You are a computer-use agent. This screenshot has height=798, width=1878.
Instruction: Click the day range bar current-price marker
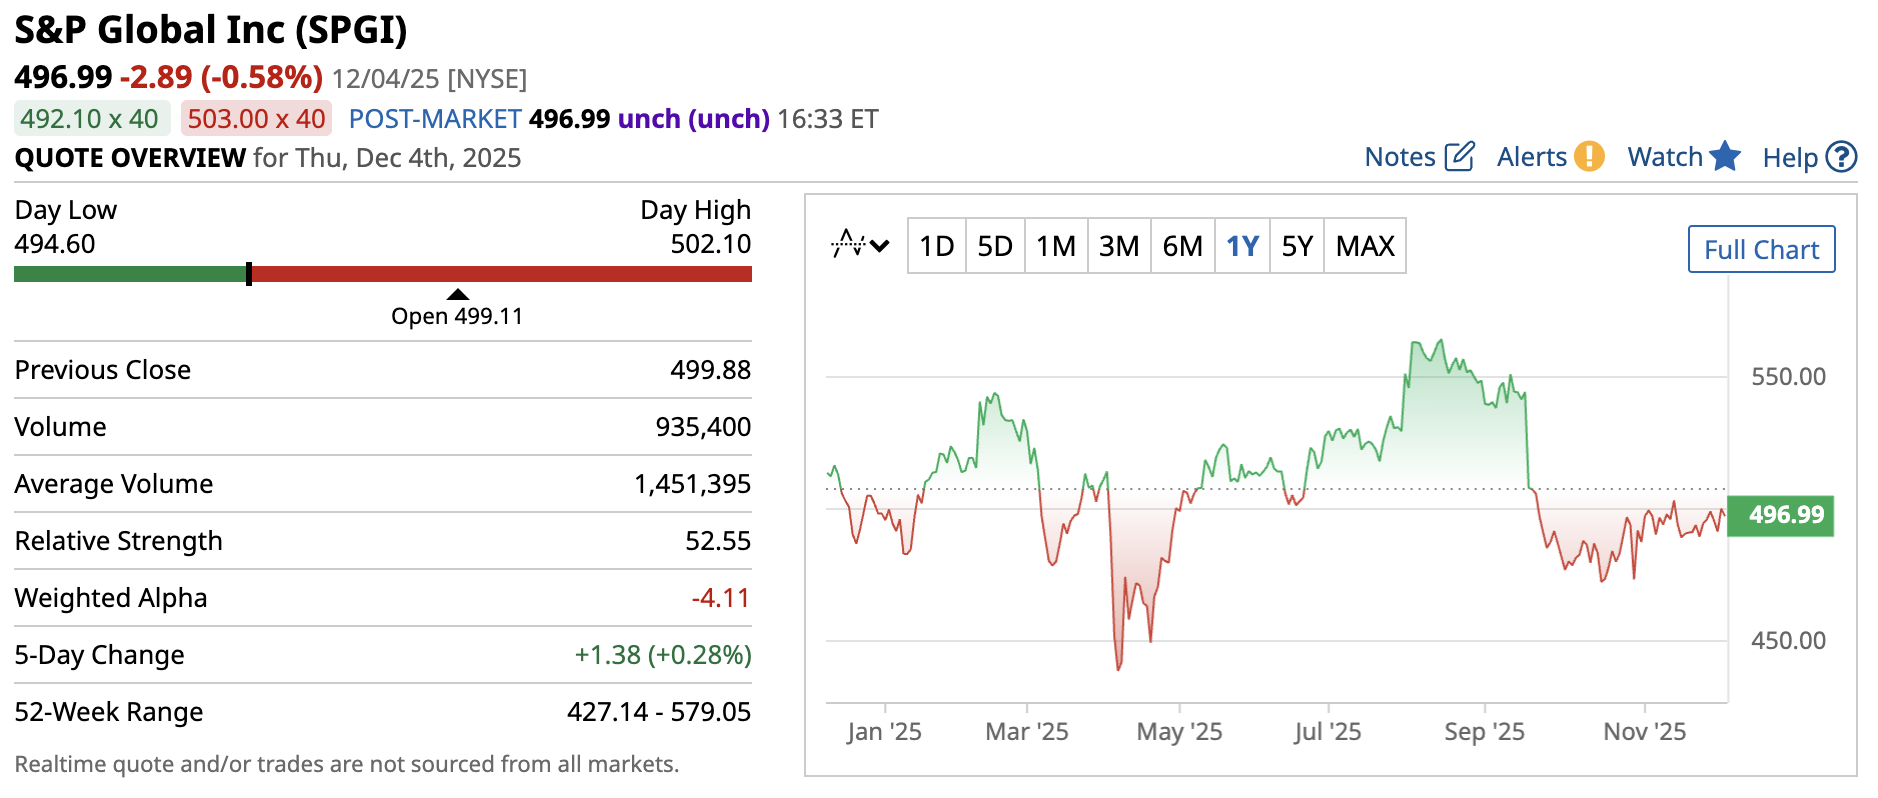249,274
